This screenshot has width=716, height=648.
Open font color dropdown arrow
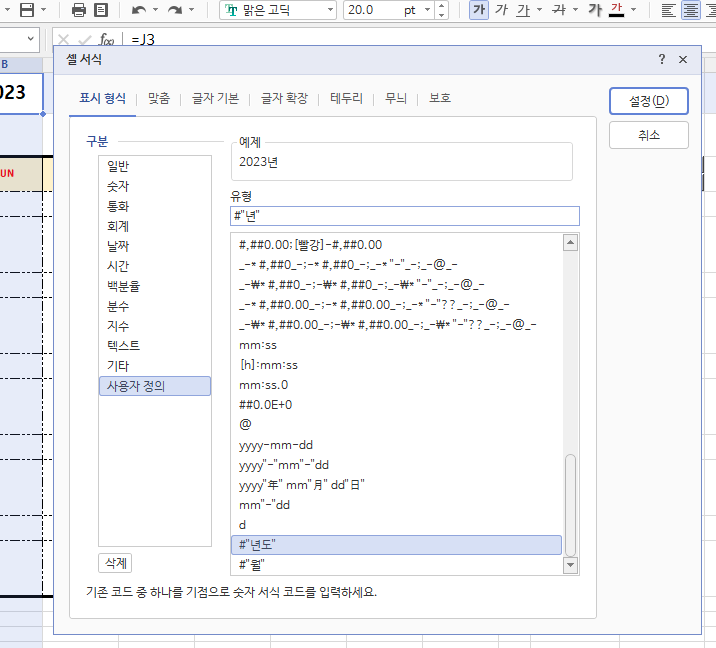point(633,10)
